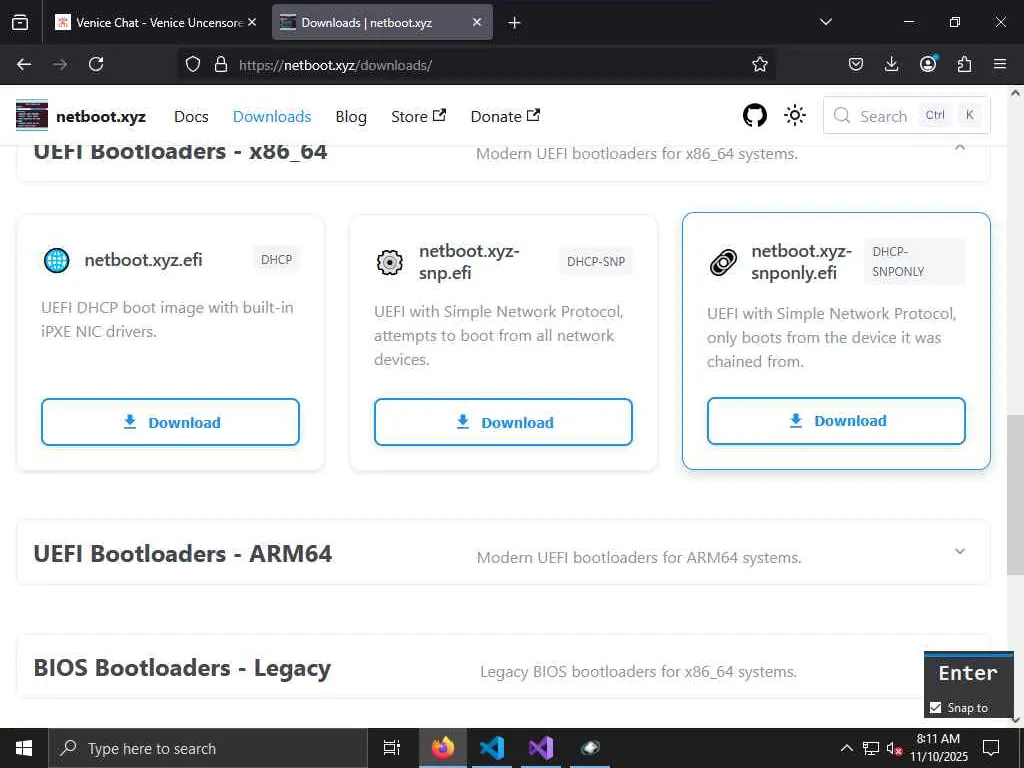1024x768 pixels.
Task: Download netboot.xyz-snponly.efi bootloader
Action: pyautogui.click(x=836, y=421)
